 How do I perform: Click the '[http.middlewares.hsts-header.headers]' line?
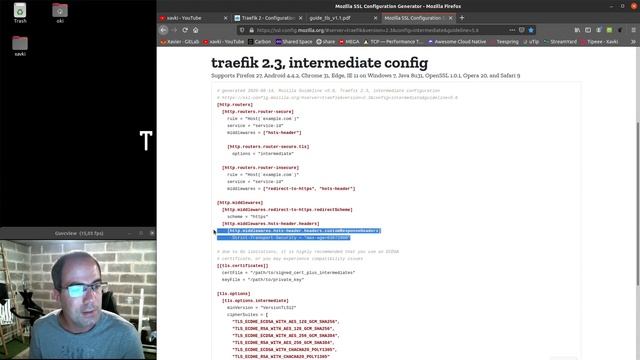(x=271, y=224)
